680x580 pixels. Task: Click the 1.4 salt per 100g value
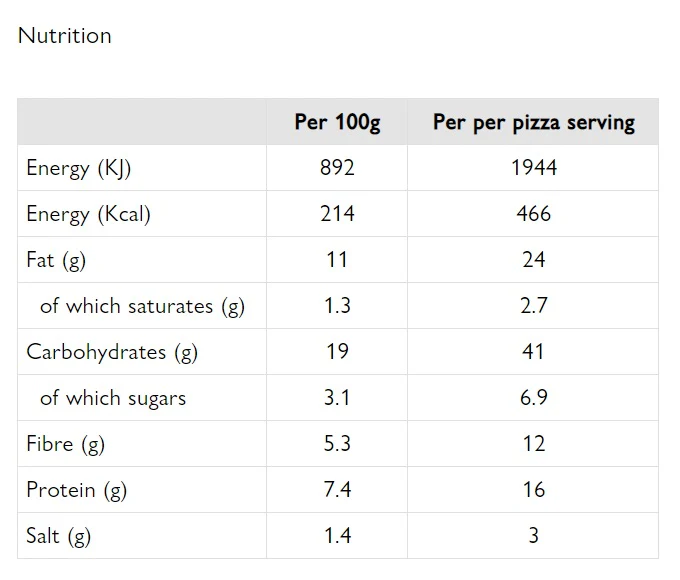pyautogui.click(x=337, y=536)
